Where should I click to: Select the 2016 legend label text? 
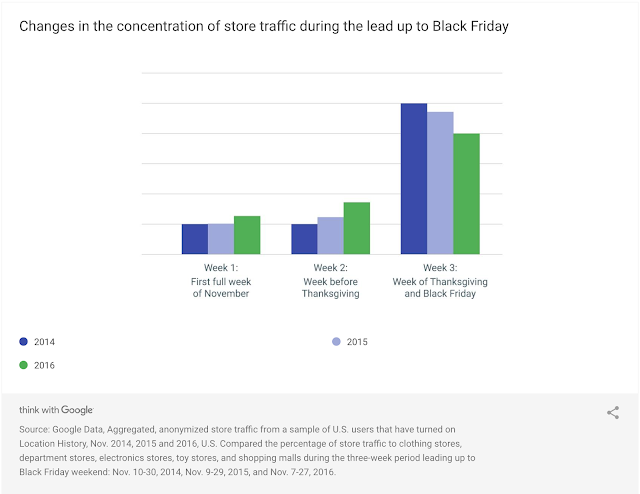click(x=45, y=365)
